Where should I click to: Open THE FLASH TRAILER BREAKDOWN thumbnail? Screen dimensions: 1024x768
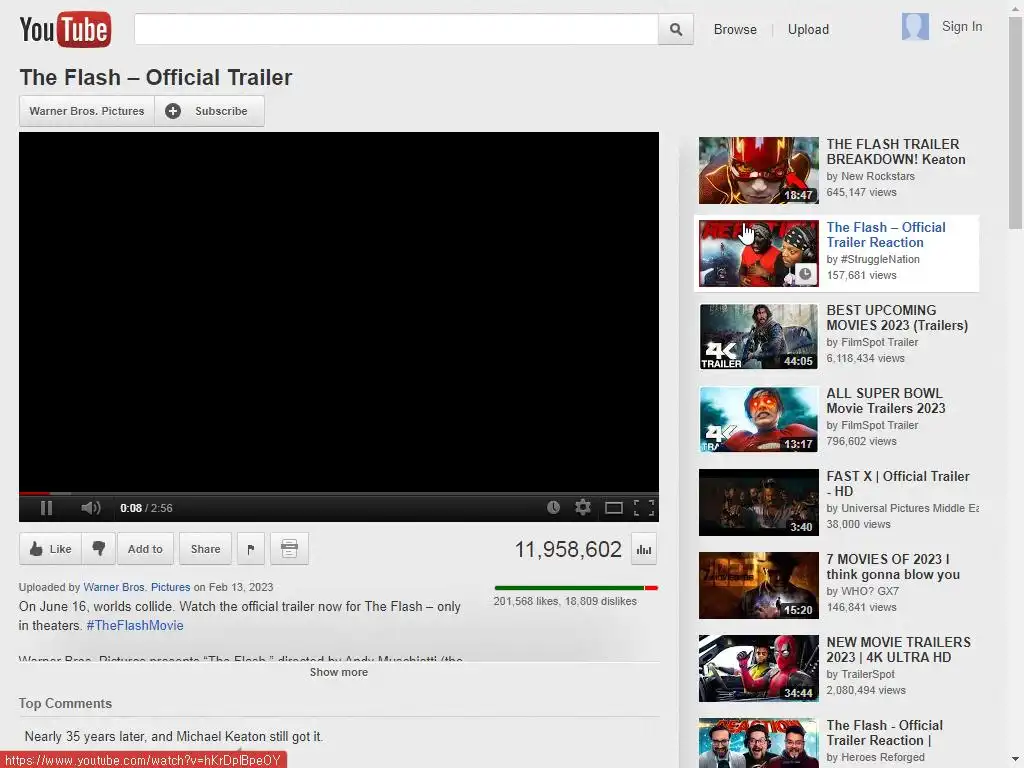(x=758, y=170)
